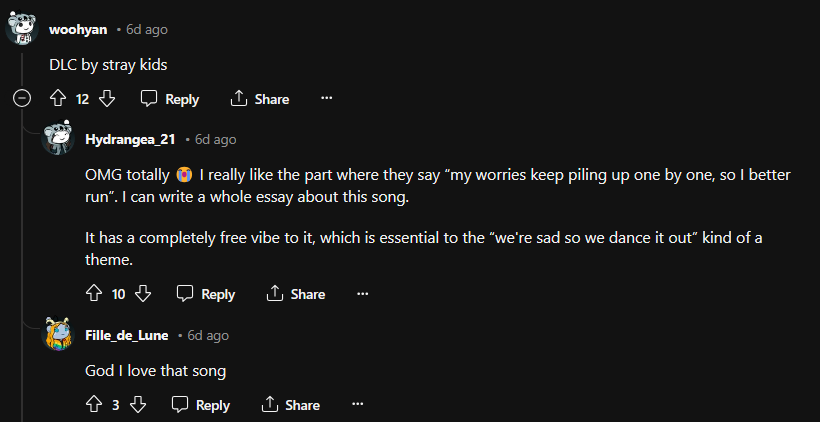Upvote woohyan's comment about DLC
This screenshot has width=820, height=422.
(x=58, y=99)
